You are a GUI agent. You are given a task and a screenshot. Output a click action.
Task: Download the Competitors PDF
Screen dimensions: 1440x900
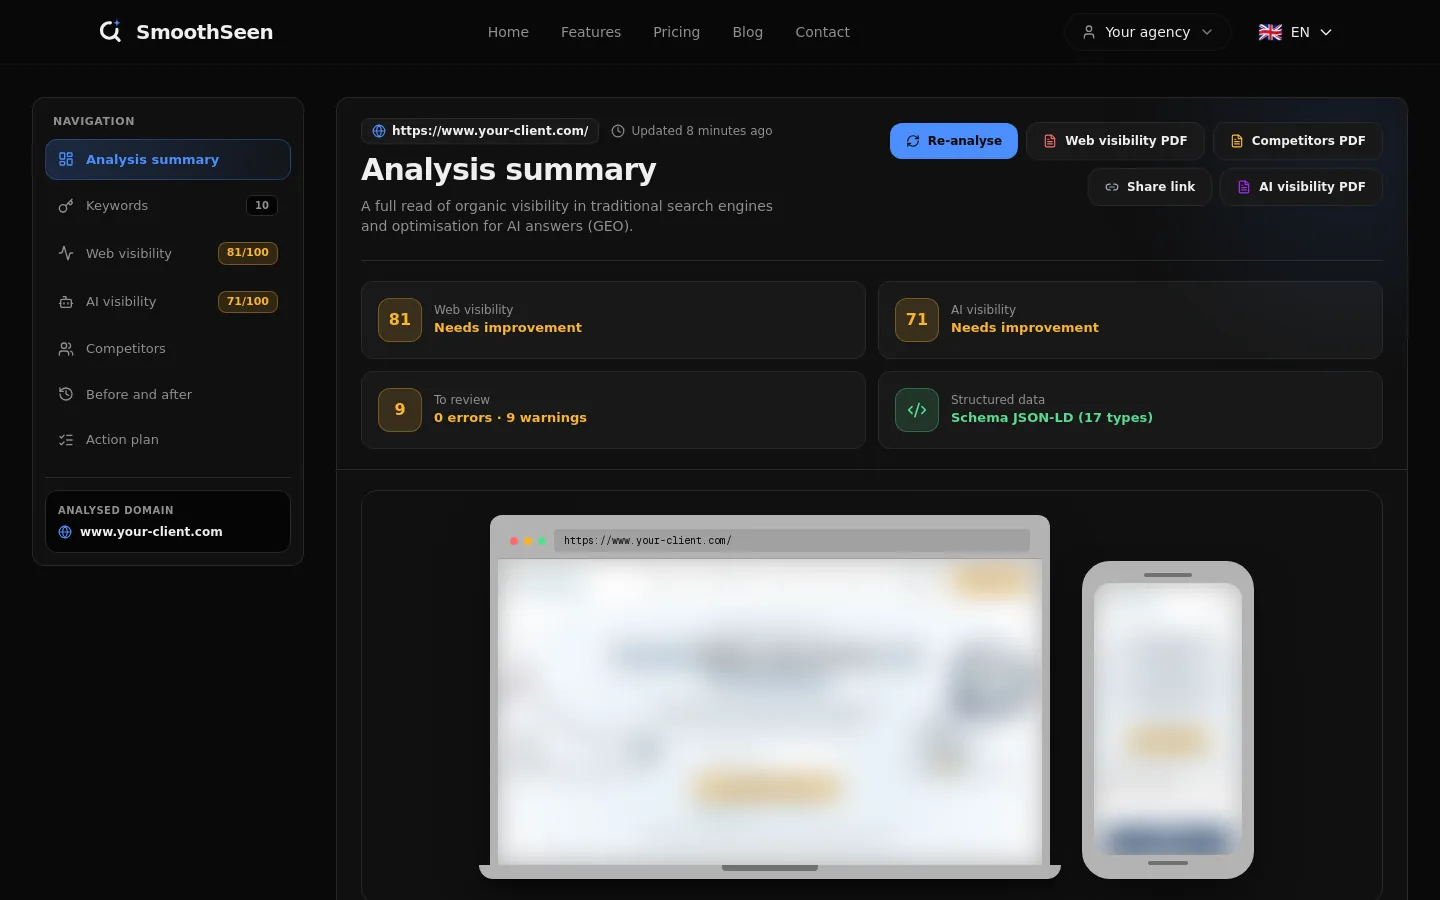click(x=1298, y=141)
